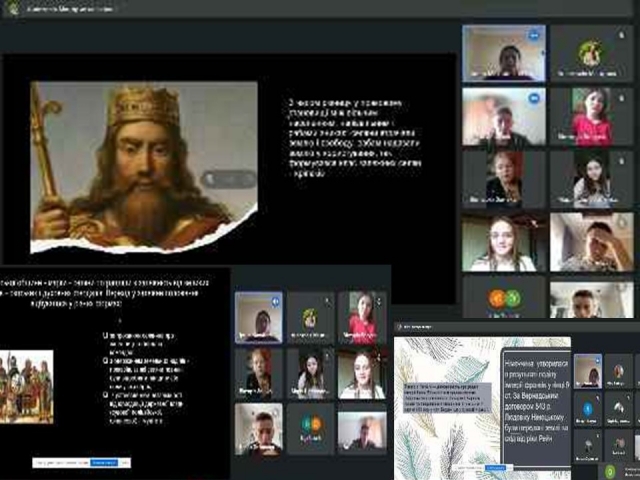Select the boy's tile in the bottom-left window's last row
The width and height of the screenshot is (640, 480).
258,429
